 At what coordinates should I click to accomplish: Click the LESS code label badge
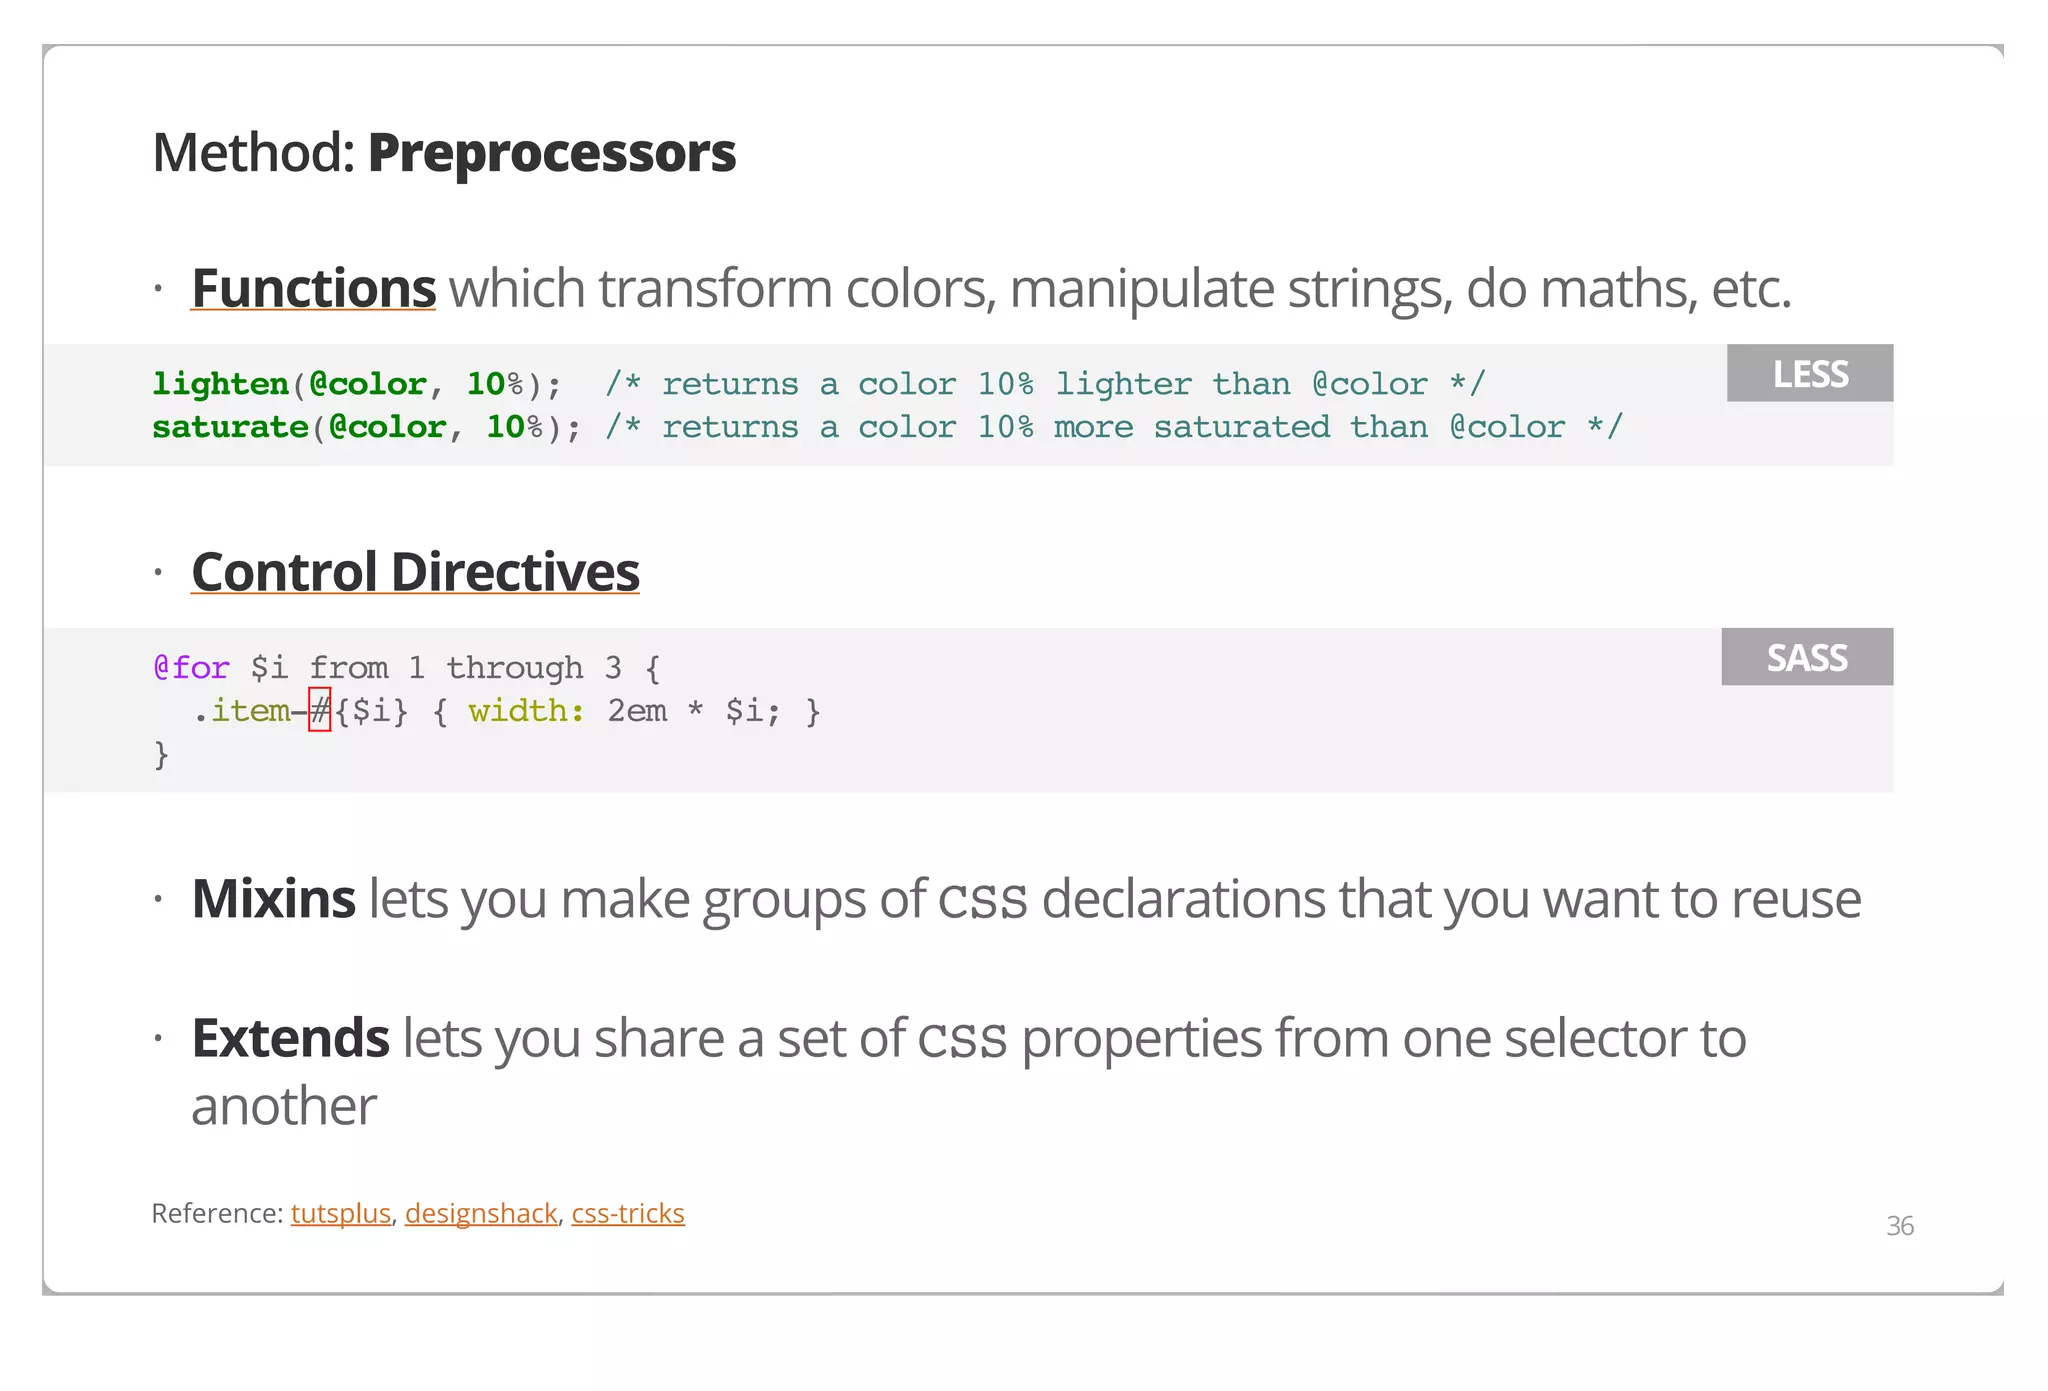click(x=1810, y=373)
